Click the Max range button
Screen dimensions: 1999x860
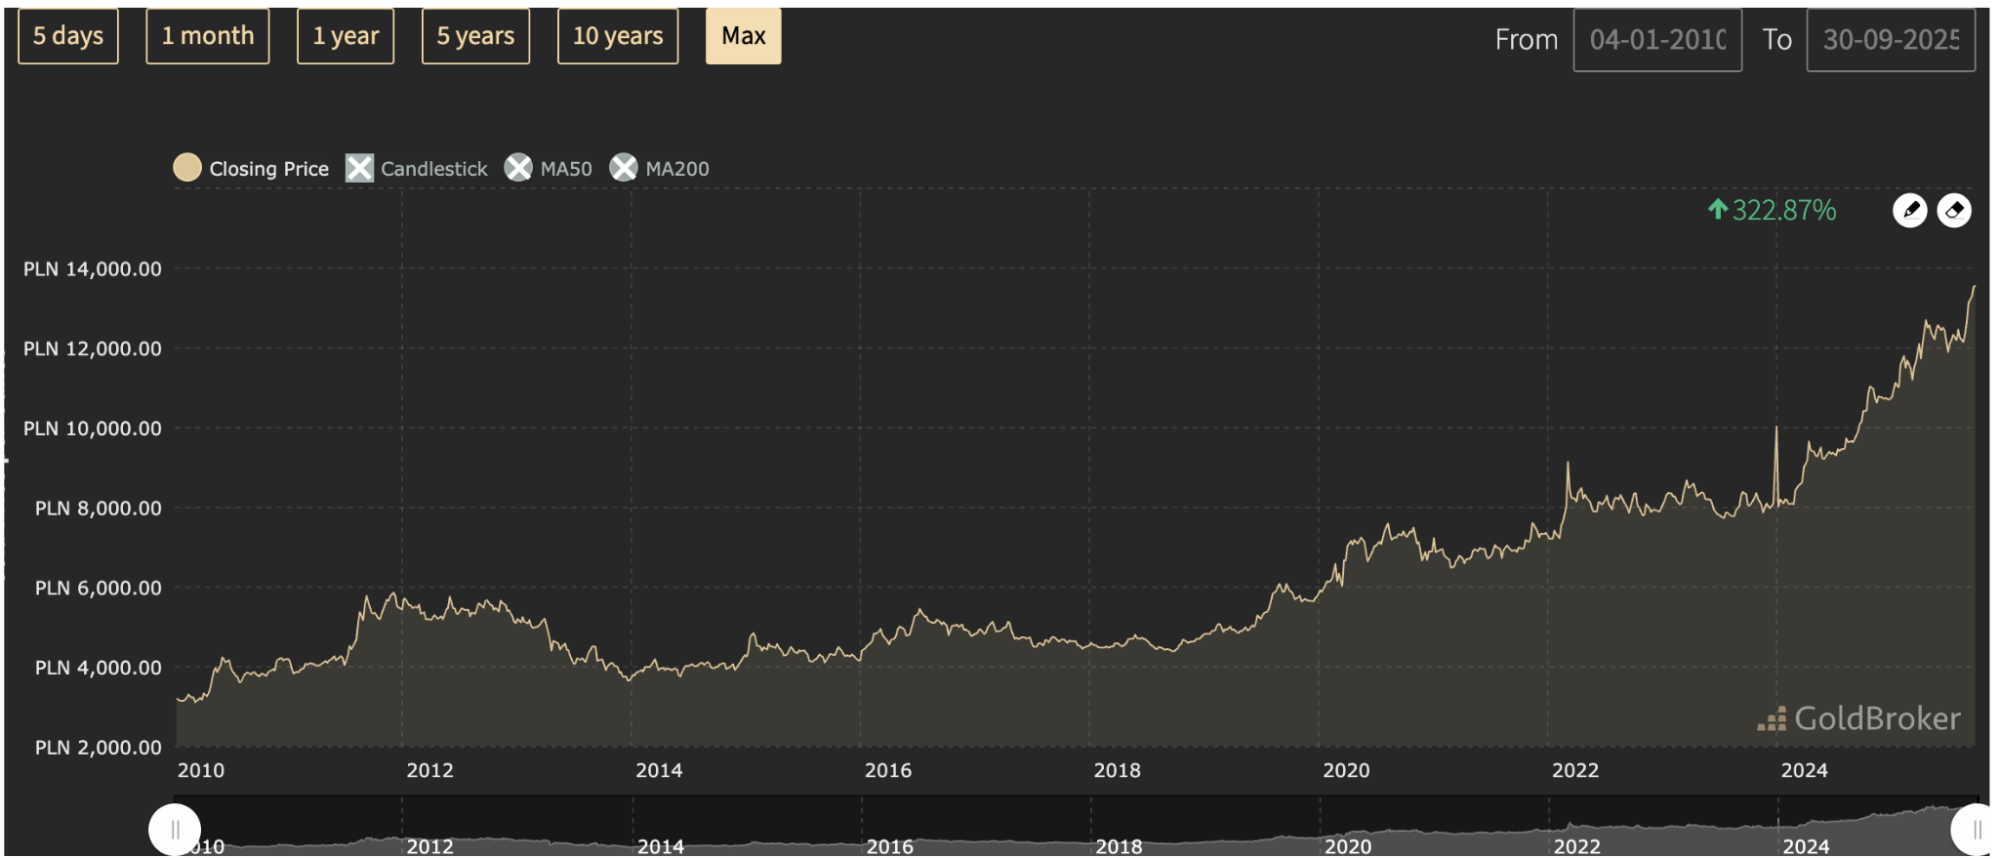click(743, 36)
